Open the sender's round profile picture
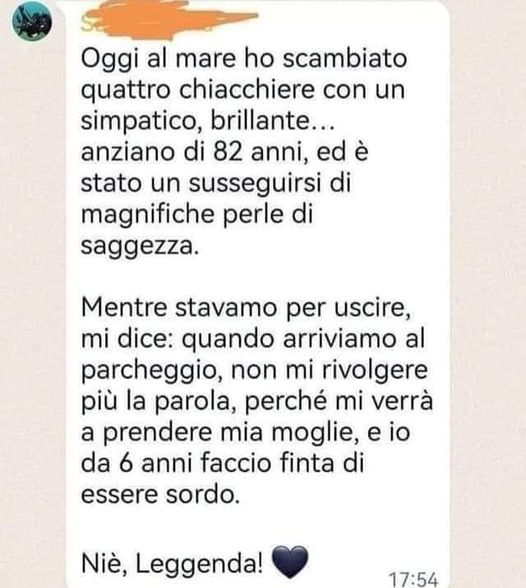Screen dimensions: 526x588 (32, 20)
